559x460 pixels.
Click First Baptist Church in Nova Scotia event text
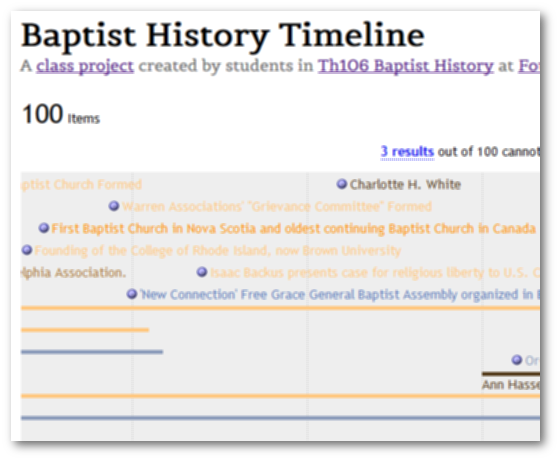coord(295,229)
